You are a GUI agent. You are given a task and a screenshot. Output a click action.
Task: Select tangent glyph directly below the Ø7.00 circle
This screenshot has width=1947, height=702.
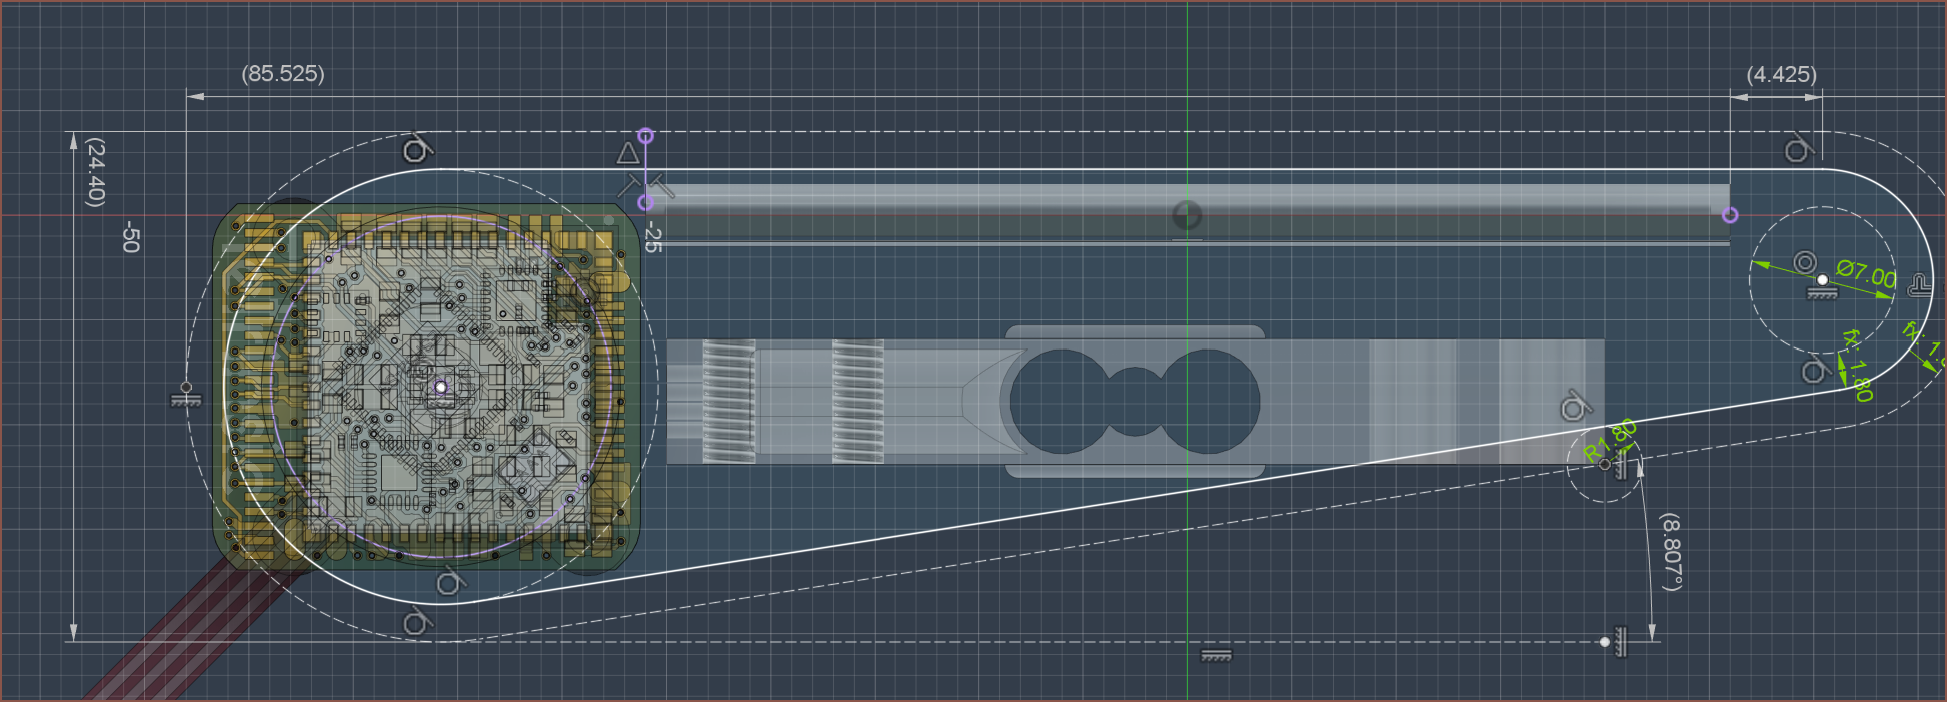(1815, 372)
